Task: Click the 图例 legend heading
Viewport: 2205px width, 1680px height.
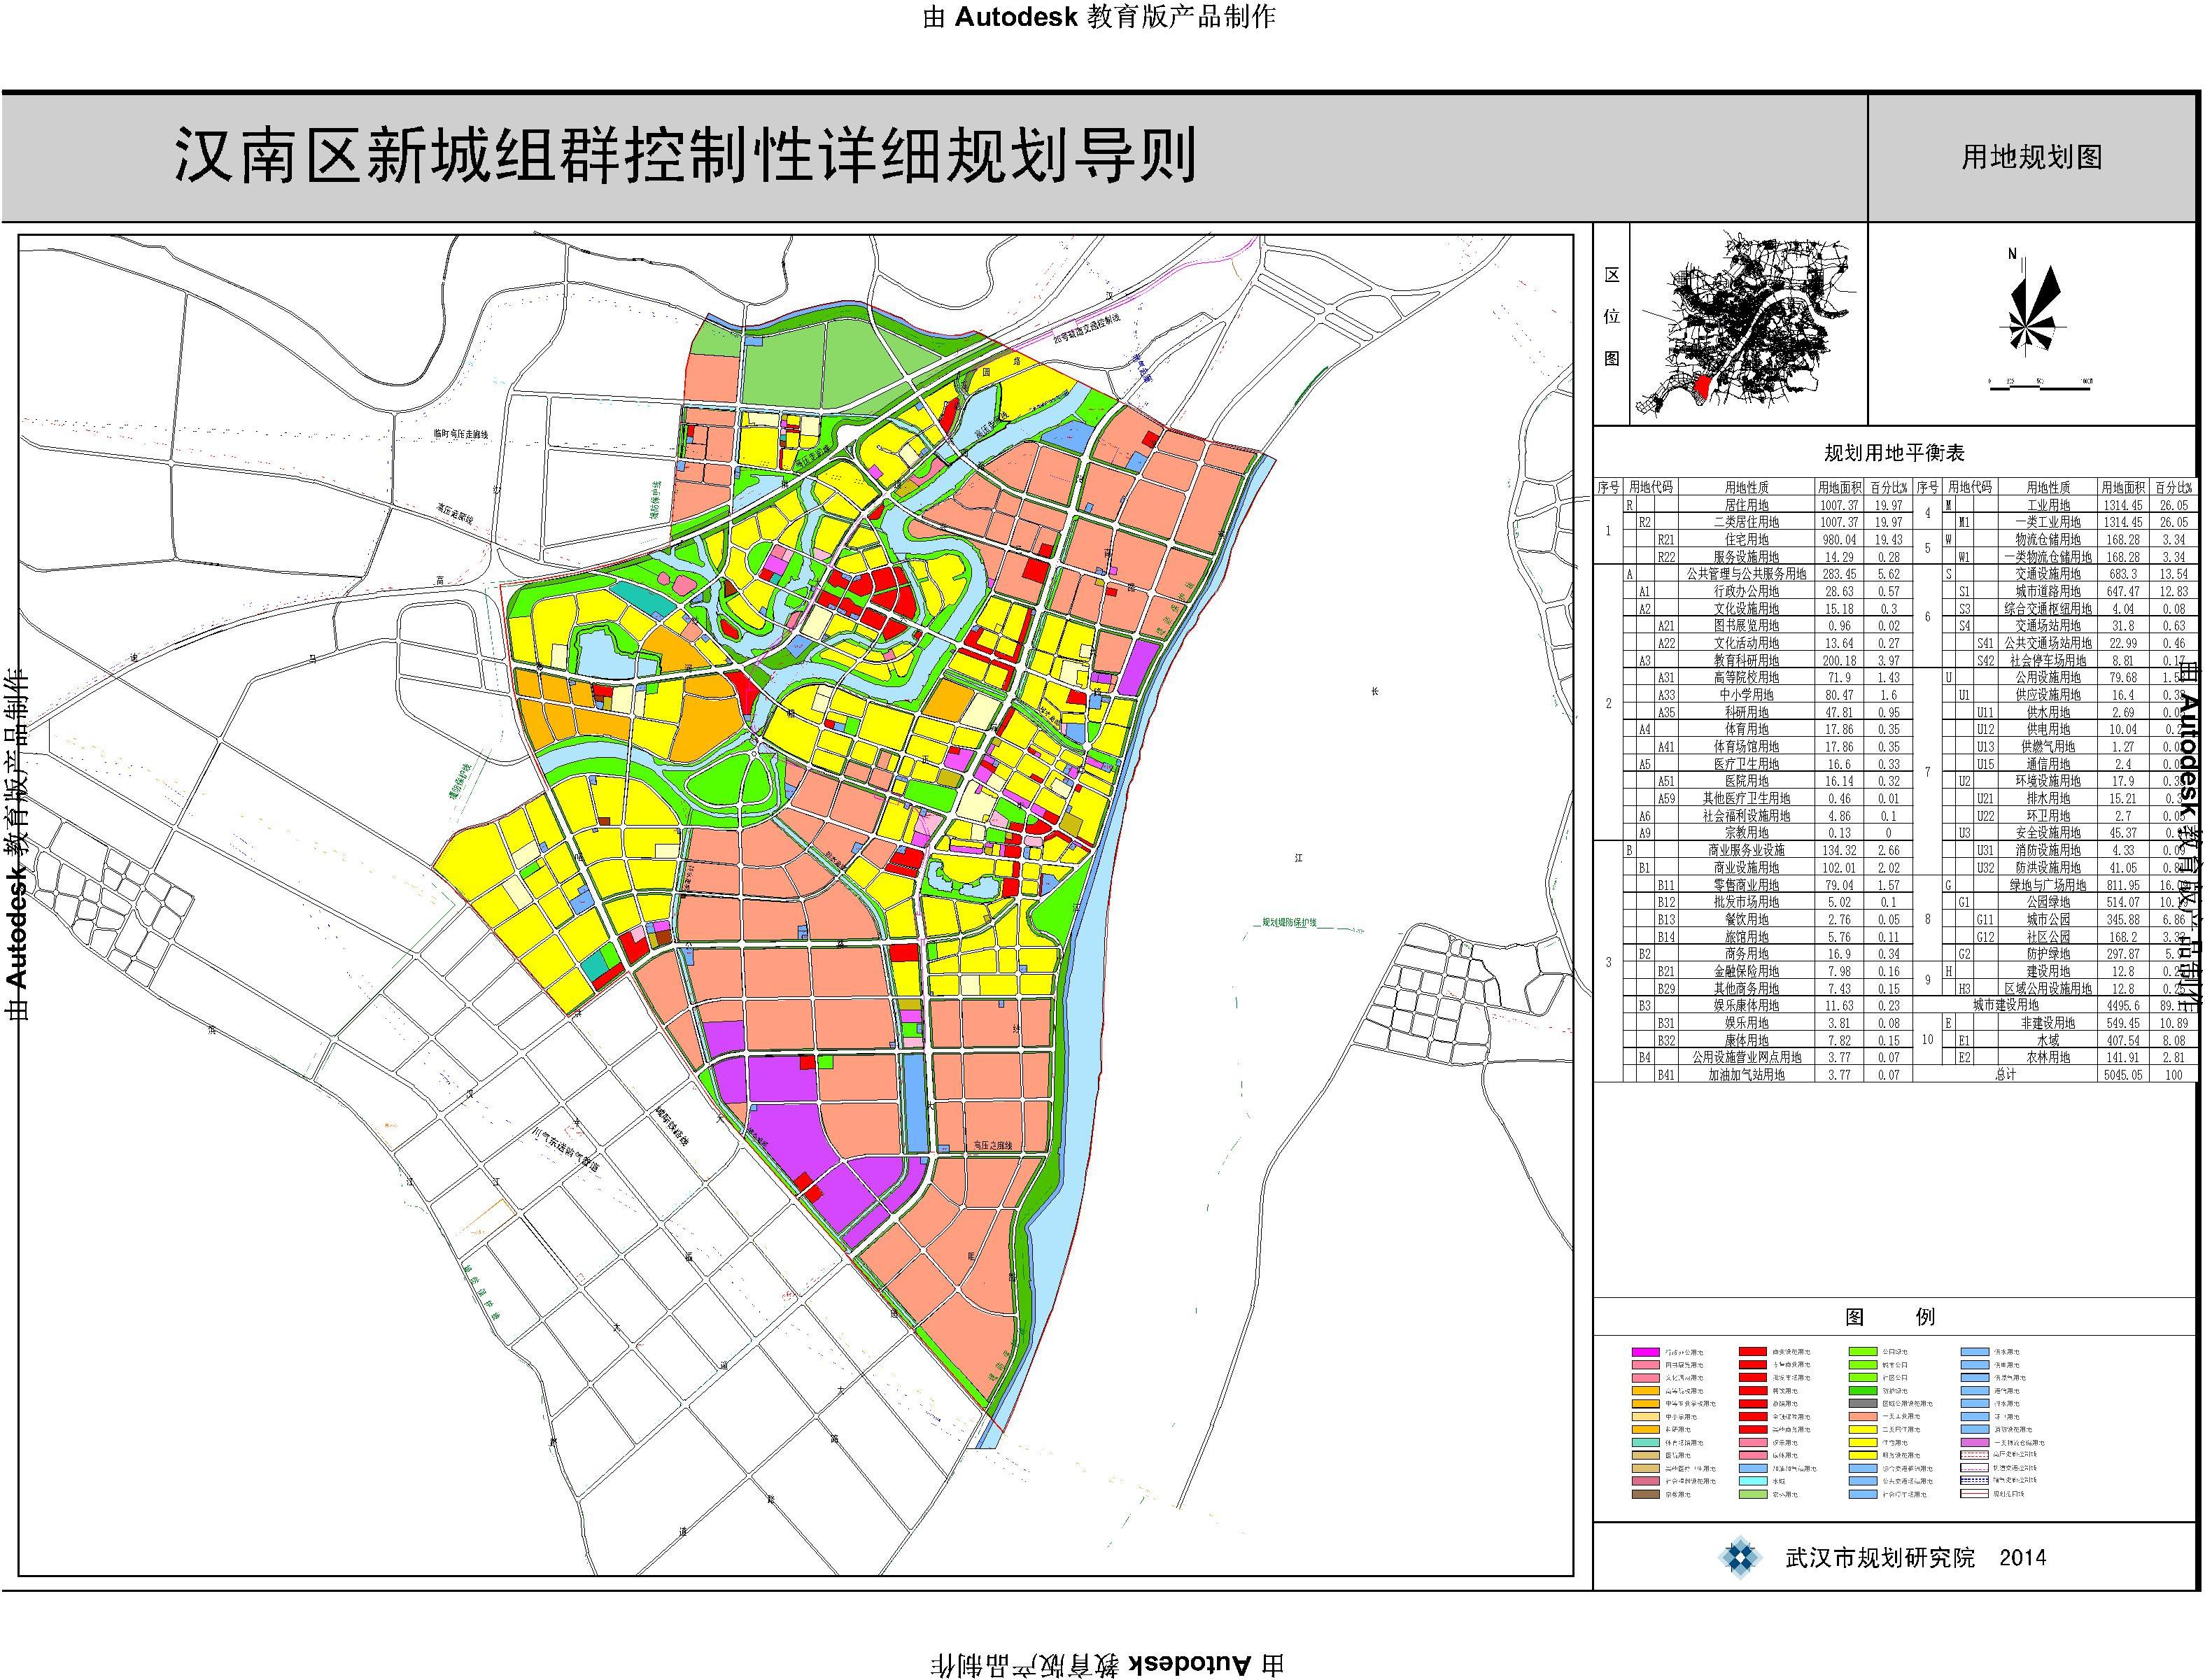Action: 1890,1317
